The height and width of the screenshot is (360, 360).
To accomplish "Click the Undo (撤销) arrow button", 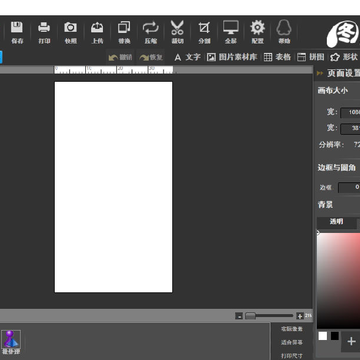I will click(120, 57).
